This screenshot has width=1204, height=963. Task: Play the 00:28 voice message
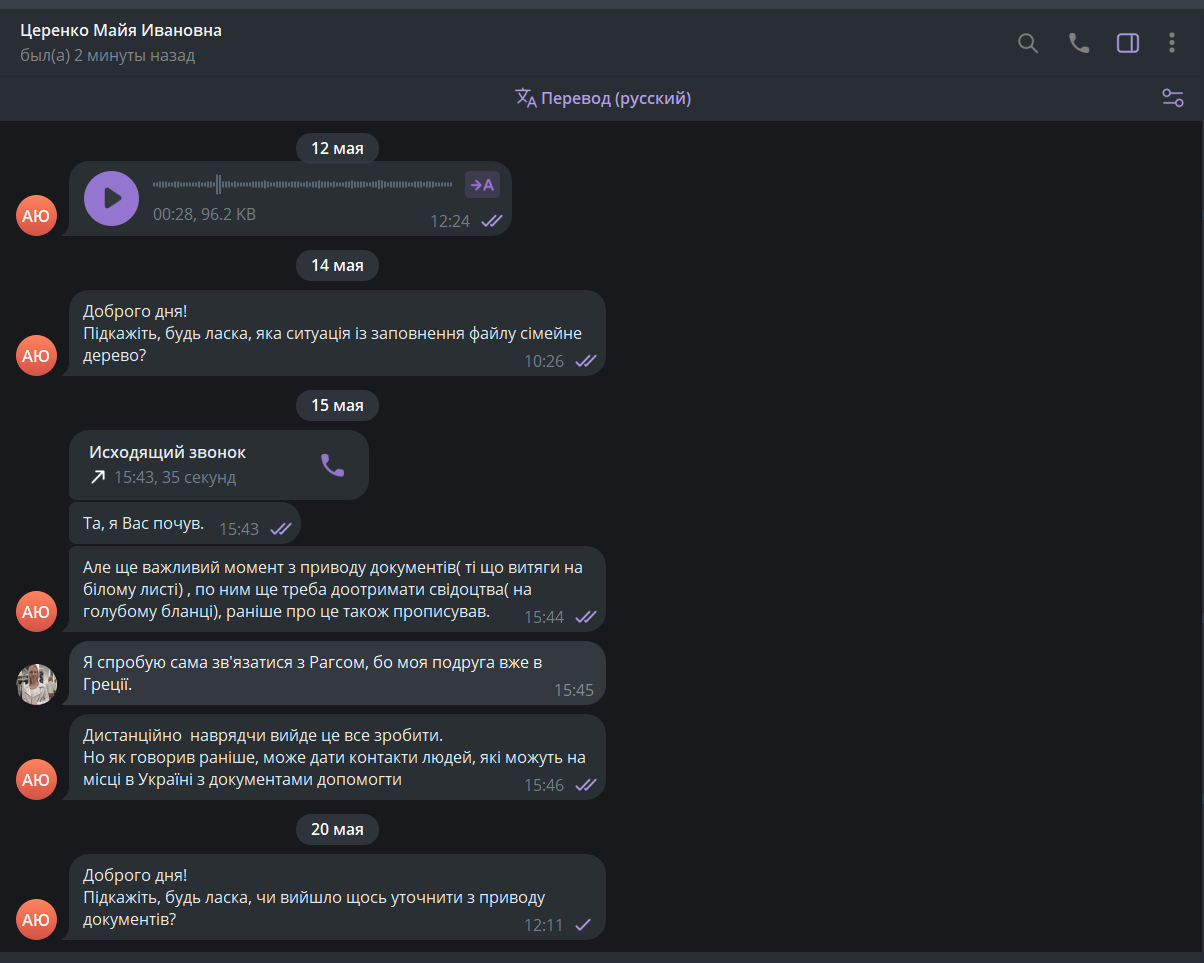click(x=111, y=198)
